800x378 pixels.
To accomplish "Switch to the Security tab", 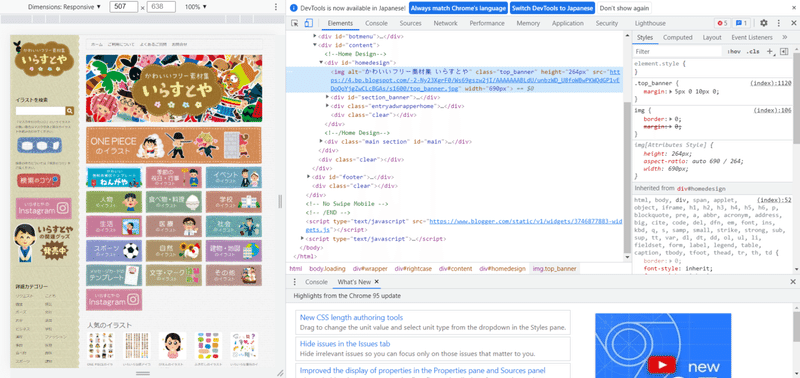I will tap(607, 23).
